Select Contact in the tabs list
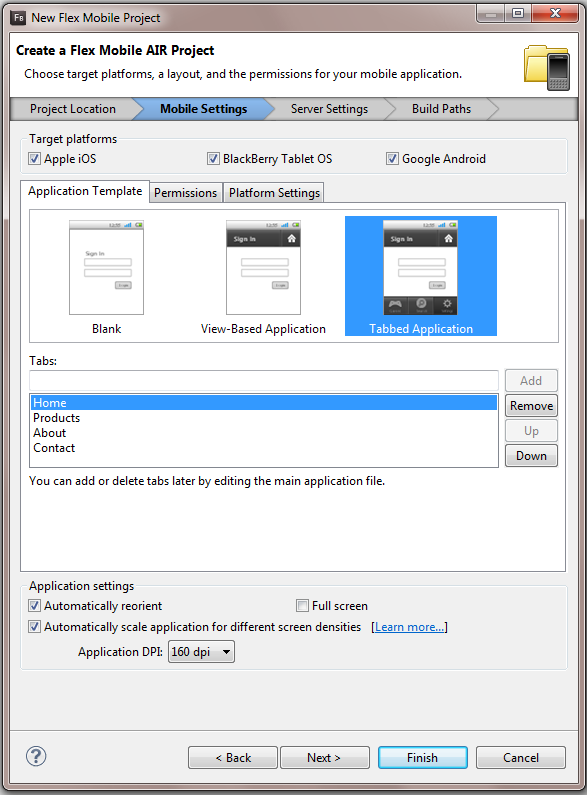Viewport: 587px width, 795px height. click(264, 448)
